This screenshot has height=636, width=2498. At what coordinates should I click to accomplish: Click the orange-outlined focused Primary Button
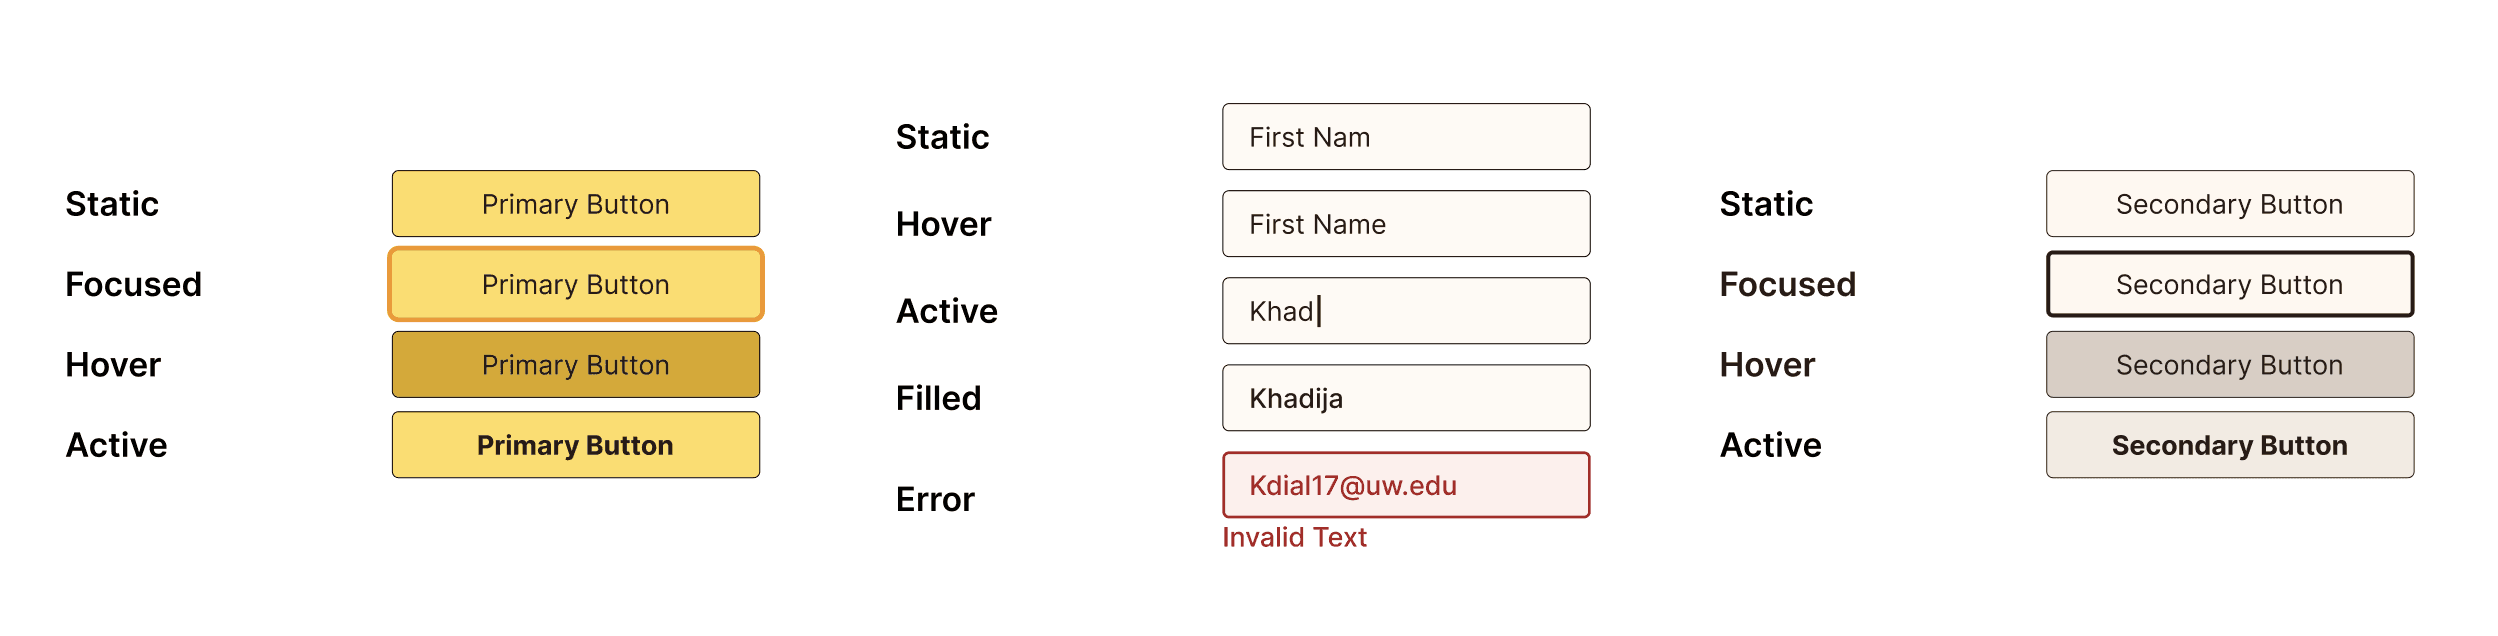pos(575,285)
